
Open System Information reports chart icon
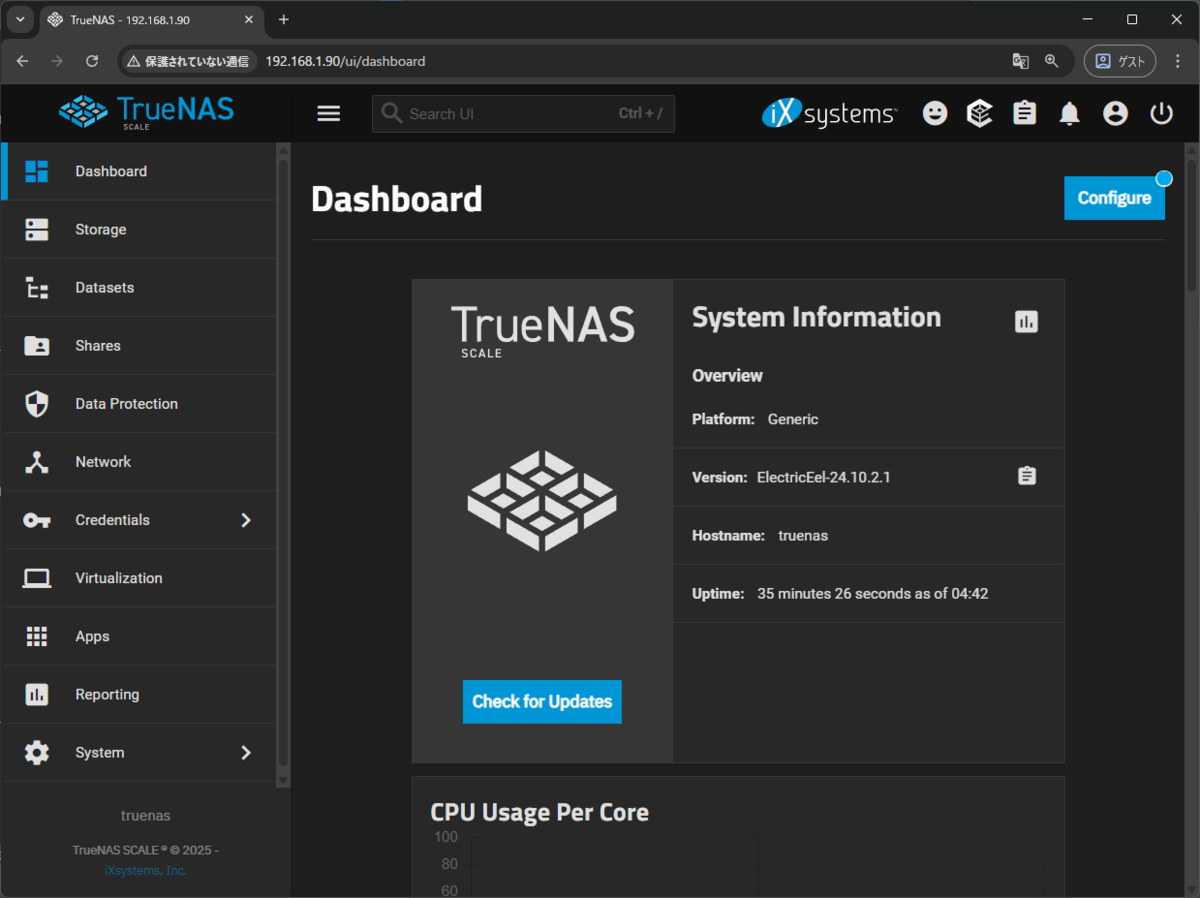1026,321
